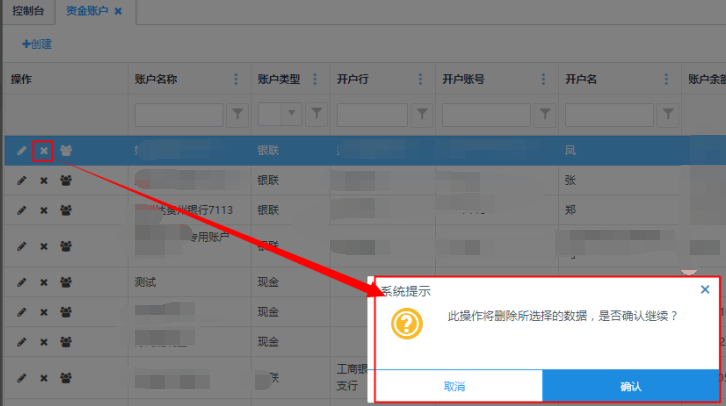Switch to the 控制台 tab
Viewport: 726px width, 406px height.
[x=28, y=11]
